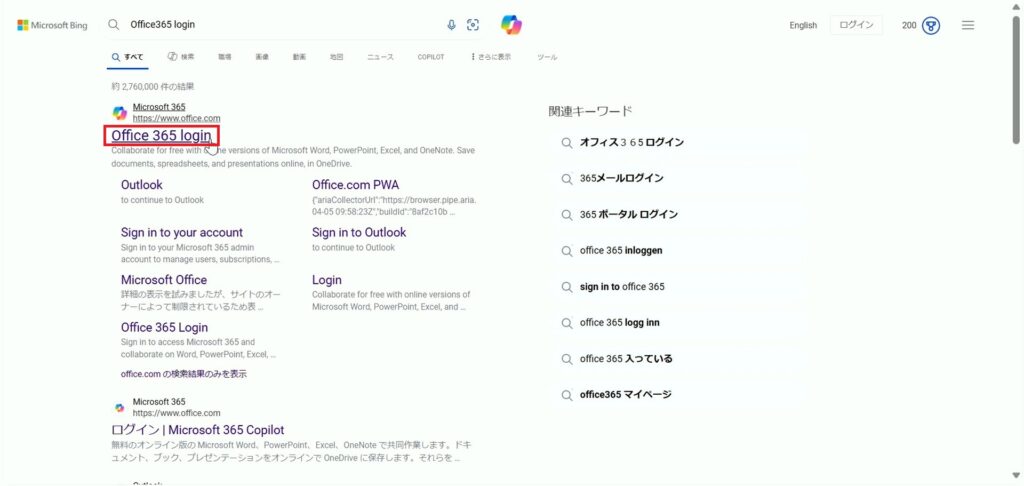Click search icon beside sign in to office 365
This screenshot has height=486, width=1024.
pos(567,287)
